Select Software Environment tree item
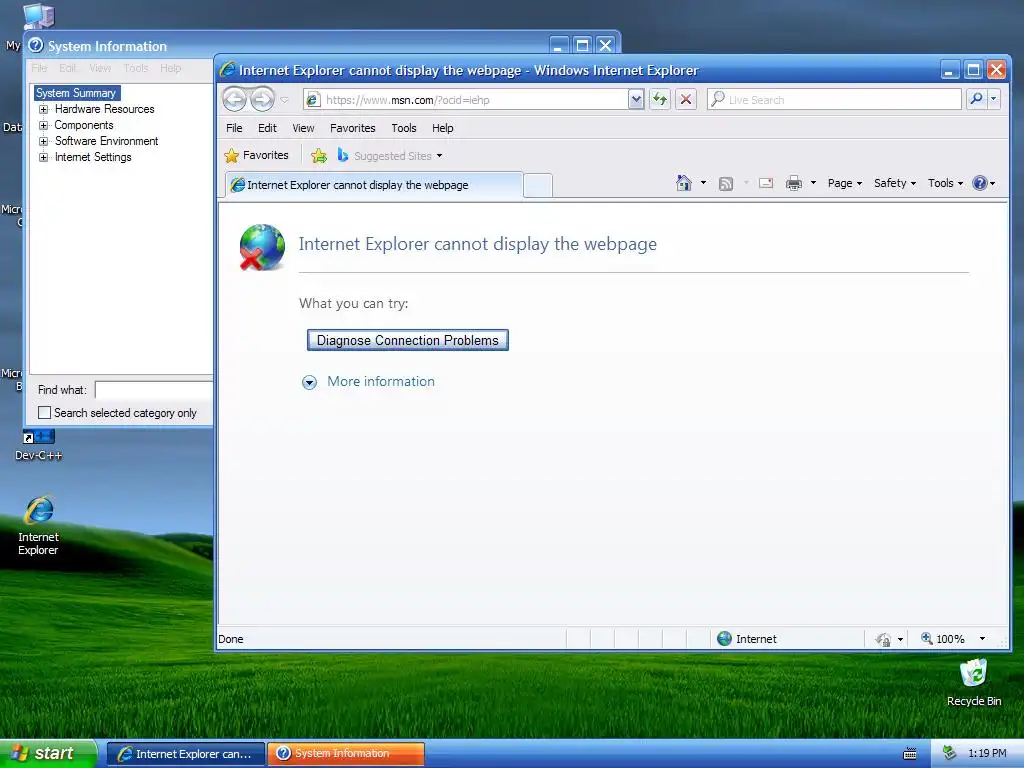The width and height of the screenshot is (1024, 768). [x=106, y=141]
